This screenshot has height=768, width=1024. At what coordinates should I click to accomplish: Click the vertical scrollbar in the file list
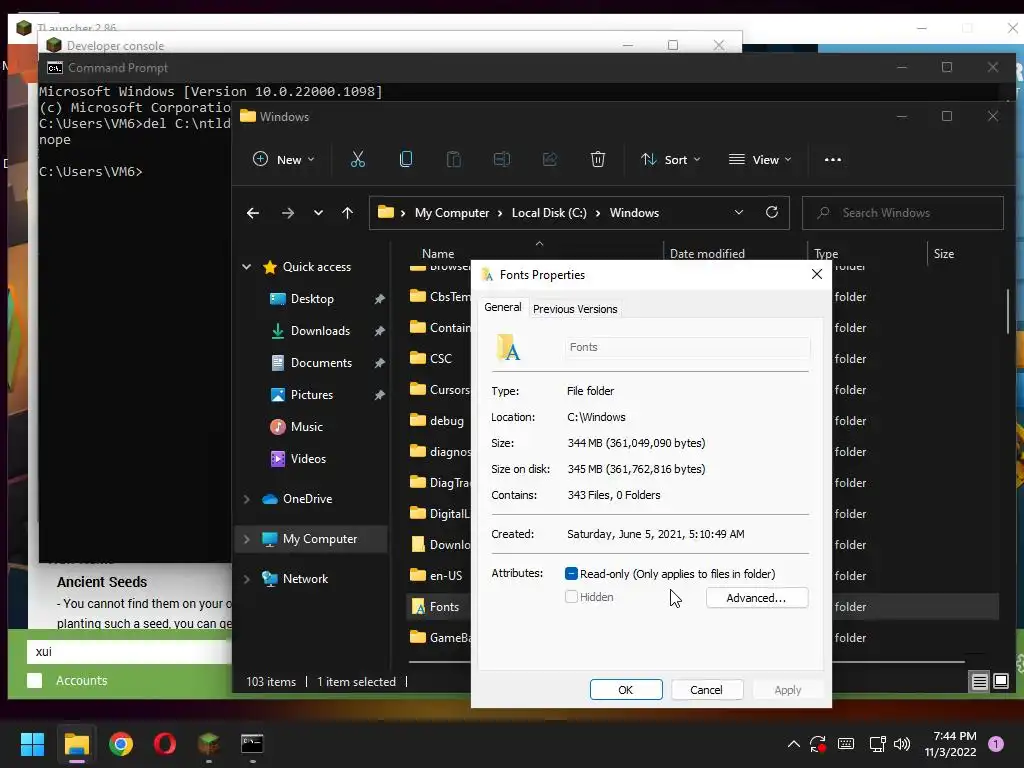click(1008, 310)
